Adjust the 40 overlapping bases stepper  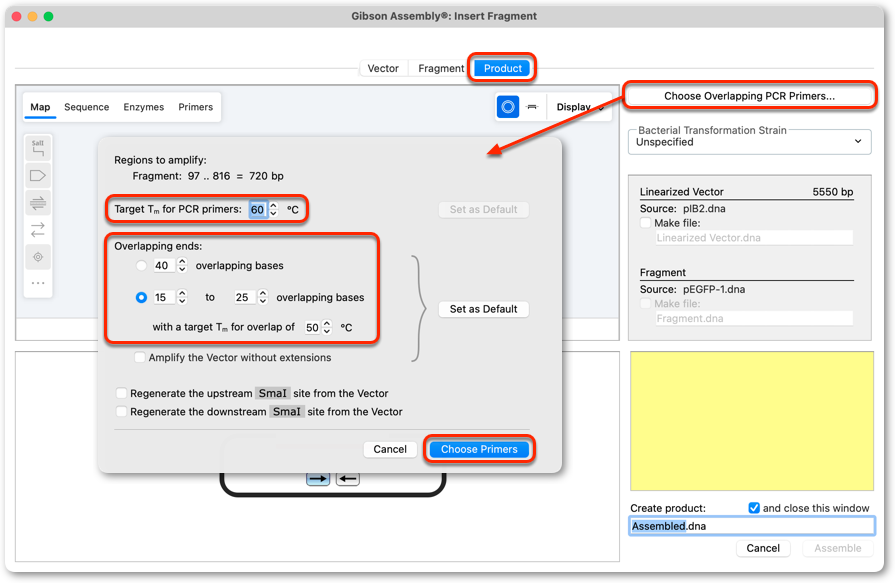click(182, 266)
